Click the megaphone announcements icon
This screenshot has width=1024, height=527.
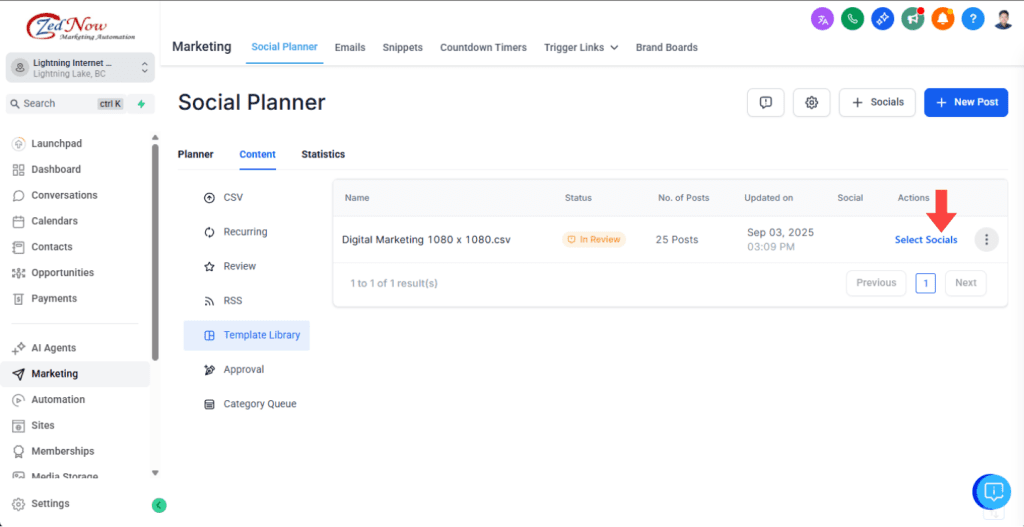912,19
